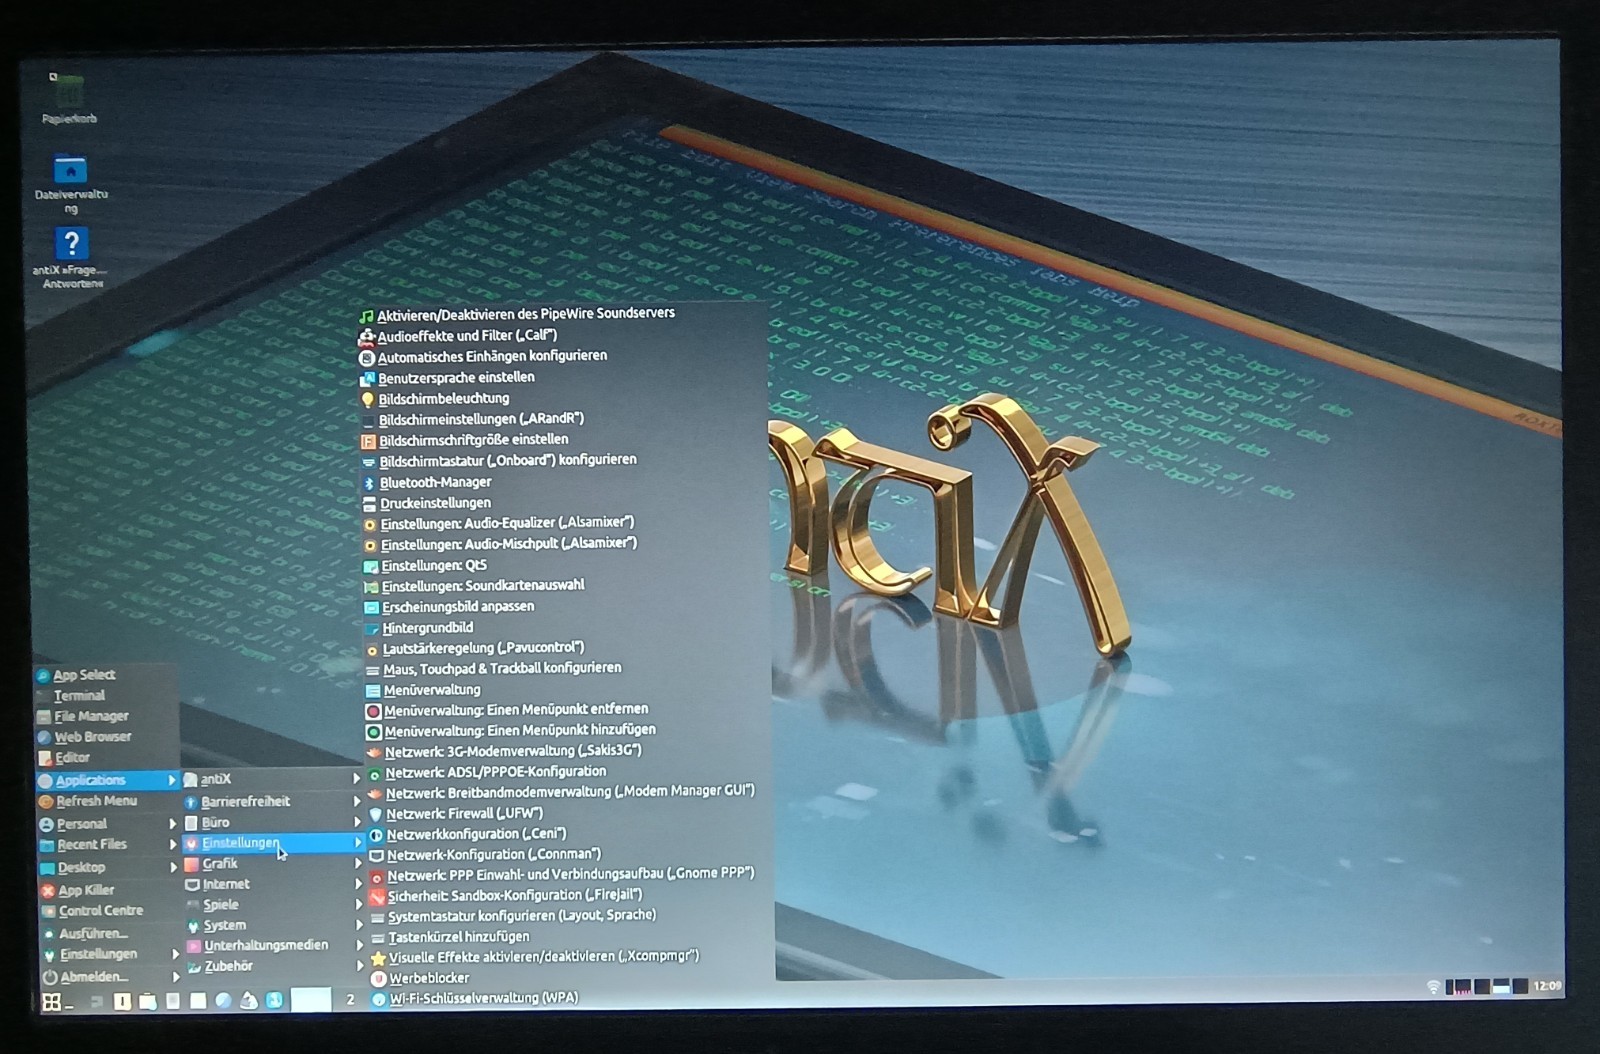Screen dimensions: 1600x1054
Task: Launch Netzwerkkonfiguration (Ceni)
Action: (476, 834)
